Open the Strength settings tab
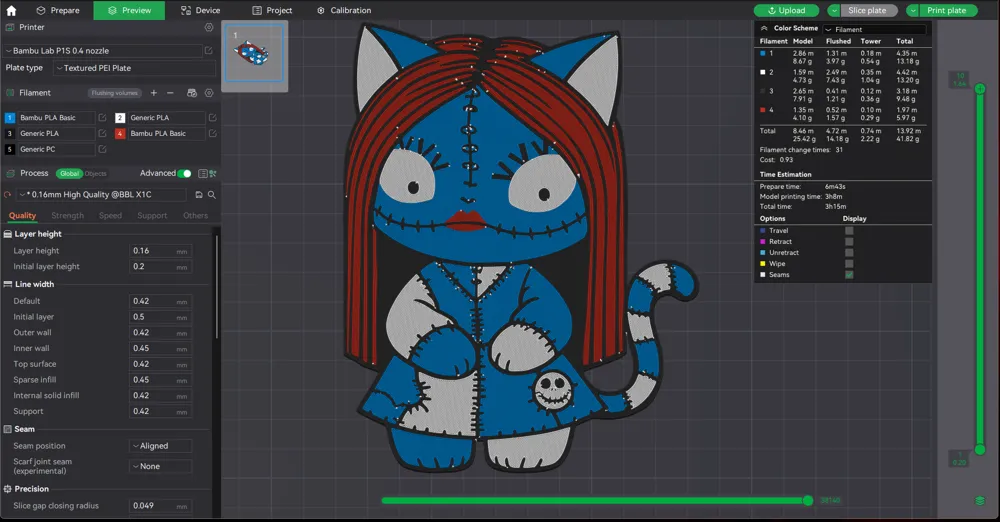The height and width of the screenshot is (522, 1000). 68,216
